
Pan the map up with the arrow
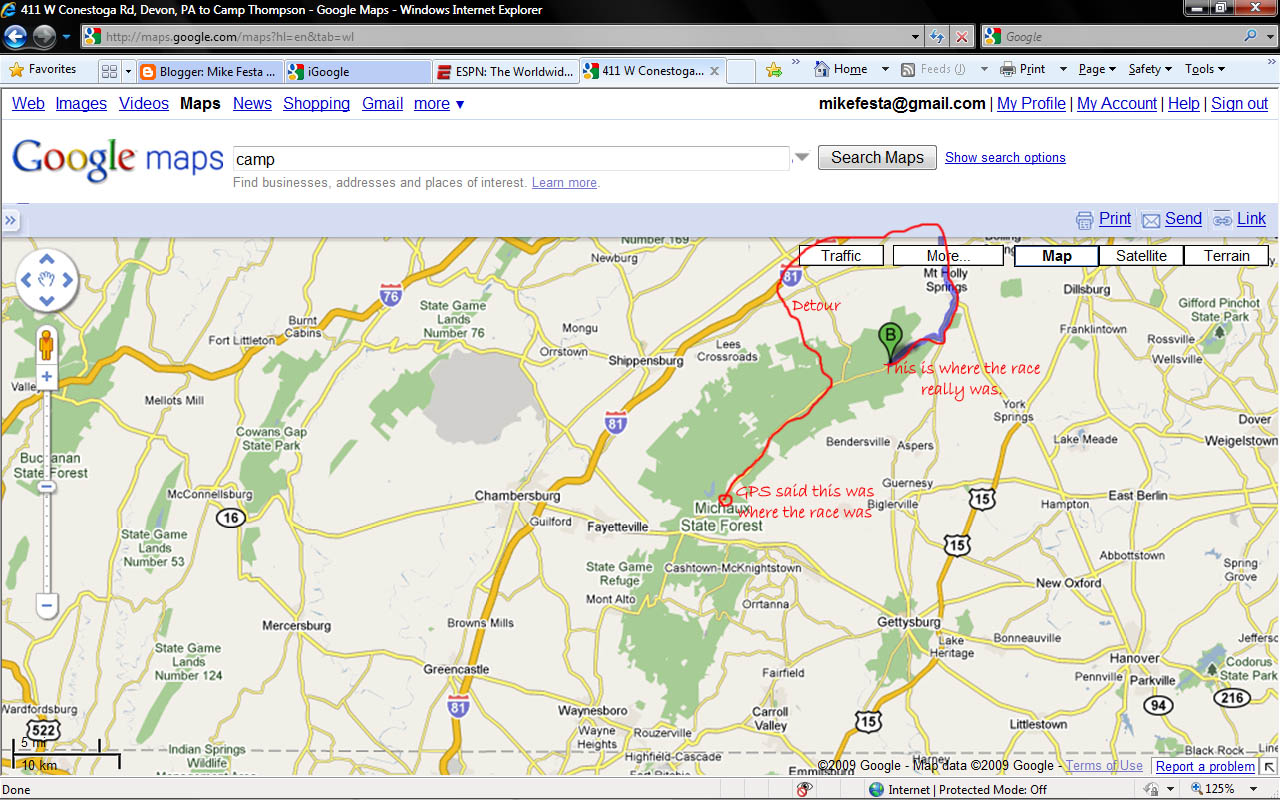pos(45,259)
